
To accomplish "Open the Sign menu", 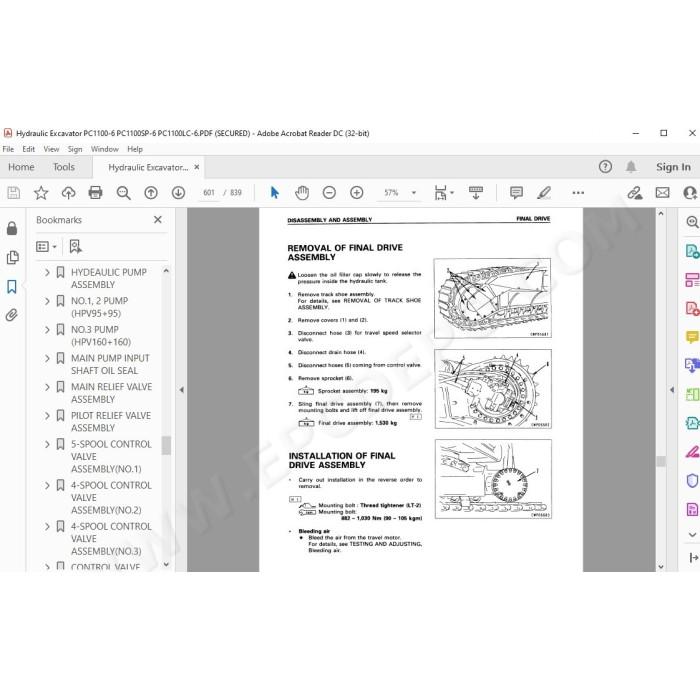I will [x=75, y=149].
